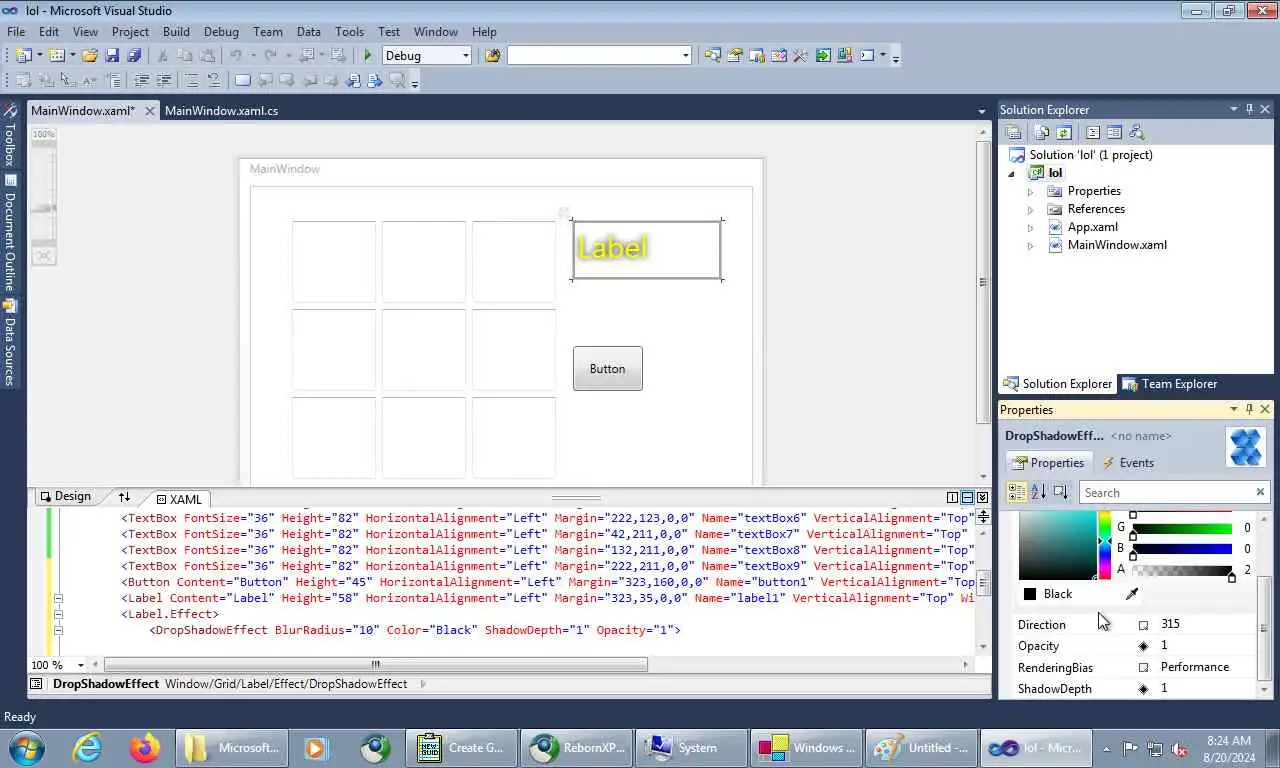Click the Properties Window toolbar icon
The width and height of the screenshot is (1280, 768).
coord(734,56)
